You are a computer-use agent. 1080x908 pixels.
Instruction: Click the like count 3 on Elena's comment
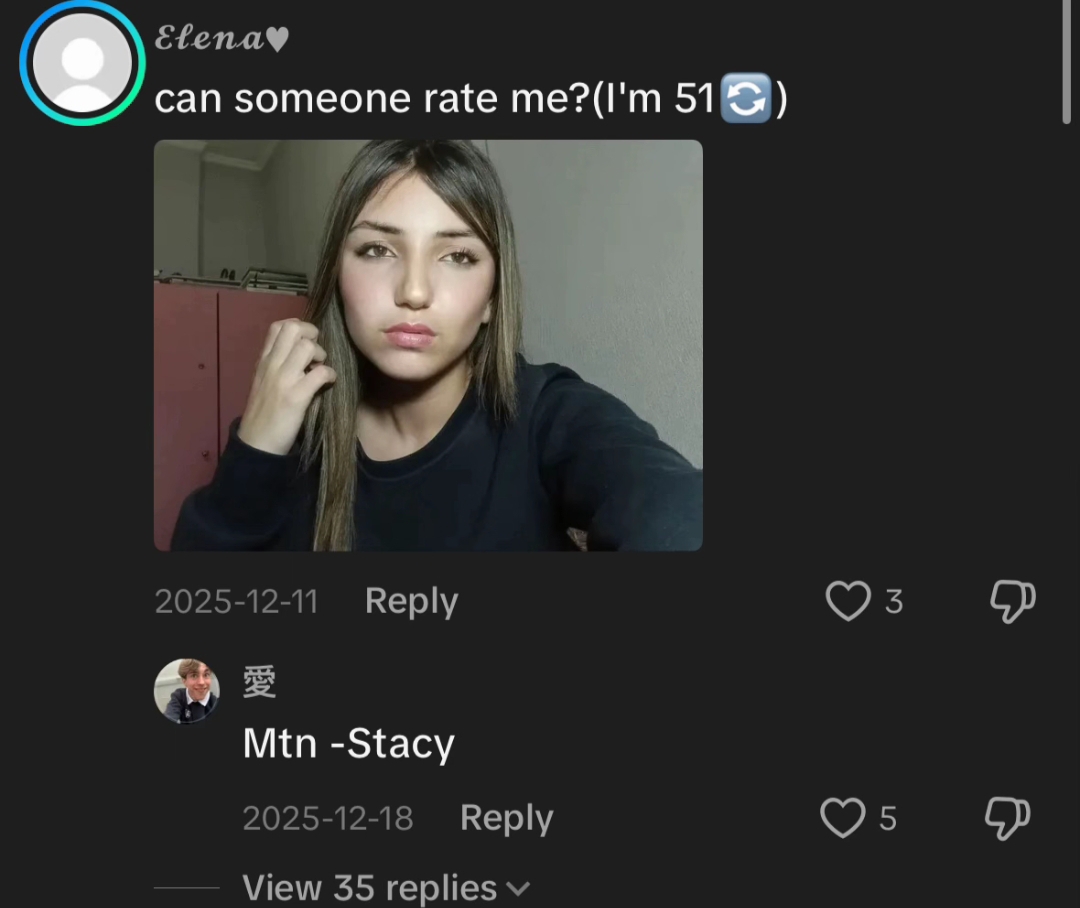click(893, 602)
